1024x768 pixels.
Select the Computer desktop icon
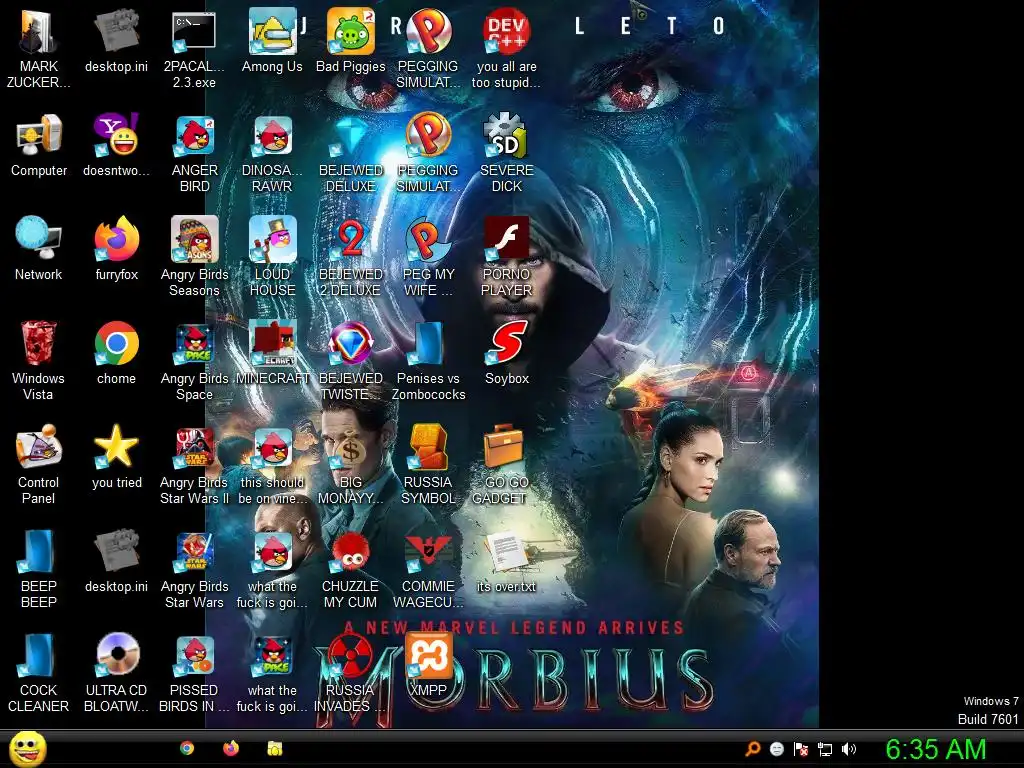click(x=39, y=144)
